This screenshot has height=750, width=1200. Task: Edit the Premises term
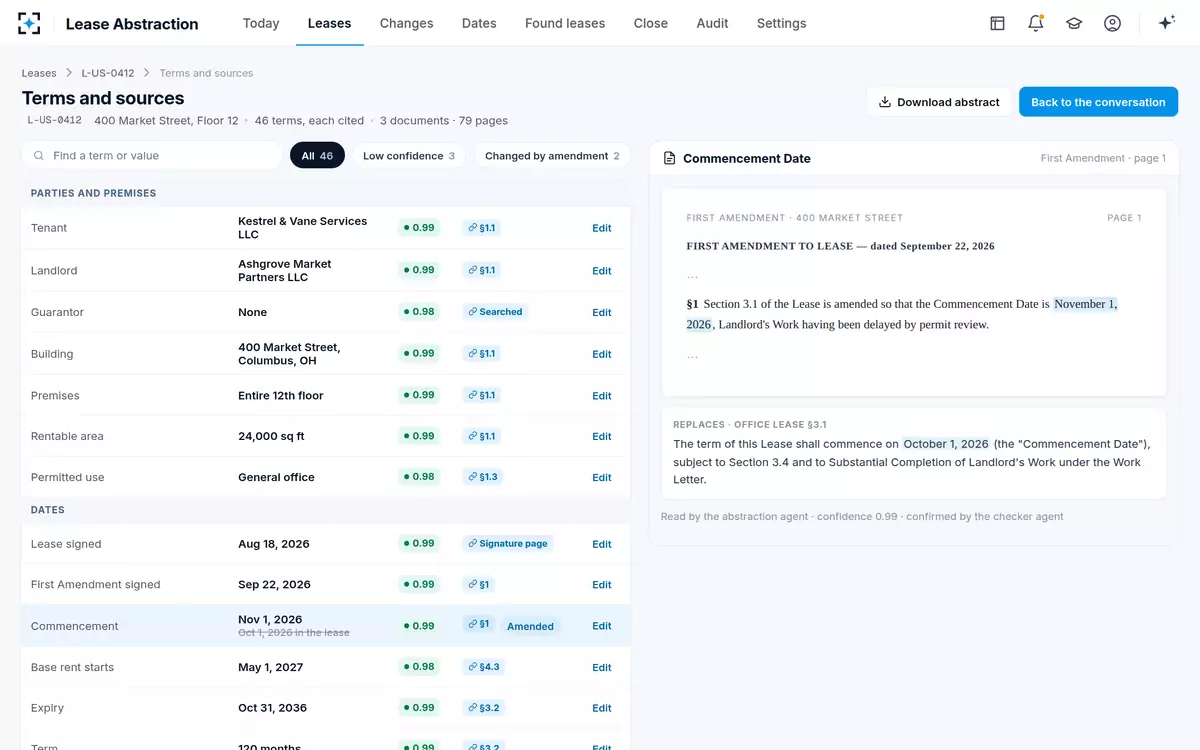pos(601,396)
